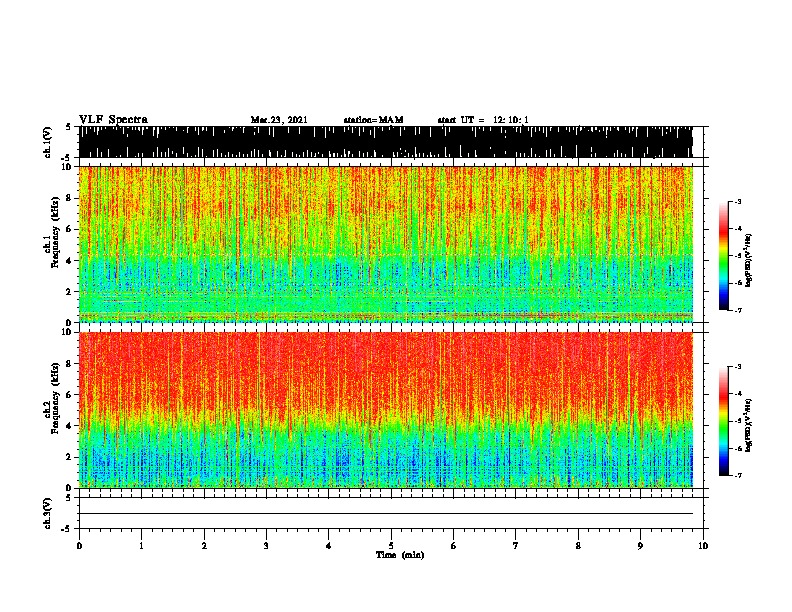The height and width of the screenshot is (612, 792).
Task: Click the log(PSD) label beside the ch.2 color bar
Action: tap(749, 425)
